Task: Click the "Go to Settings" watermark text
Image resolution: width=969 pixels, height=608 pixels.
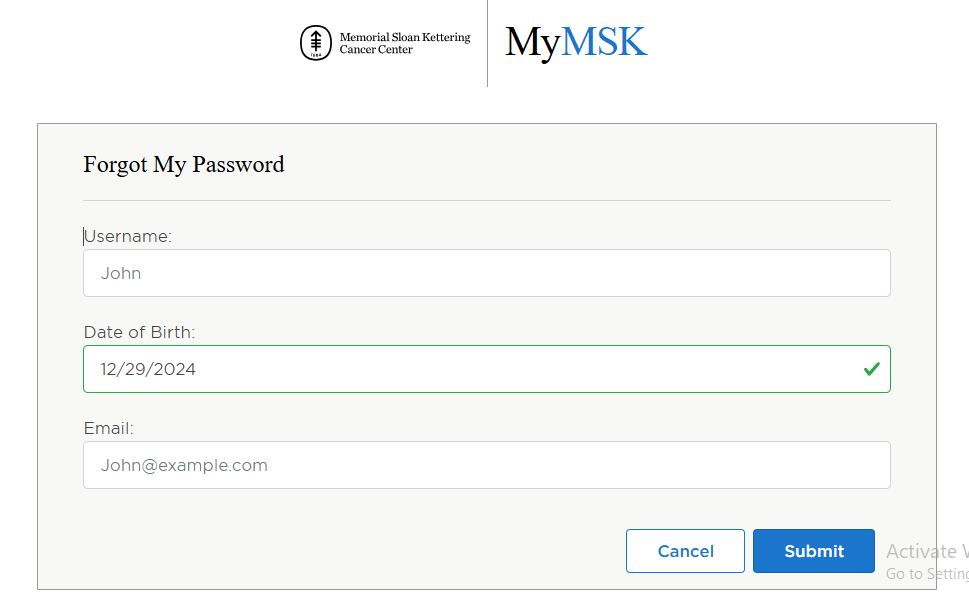Action: (x=927, y=574)
